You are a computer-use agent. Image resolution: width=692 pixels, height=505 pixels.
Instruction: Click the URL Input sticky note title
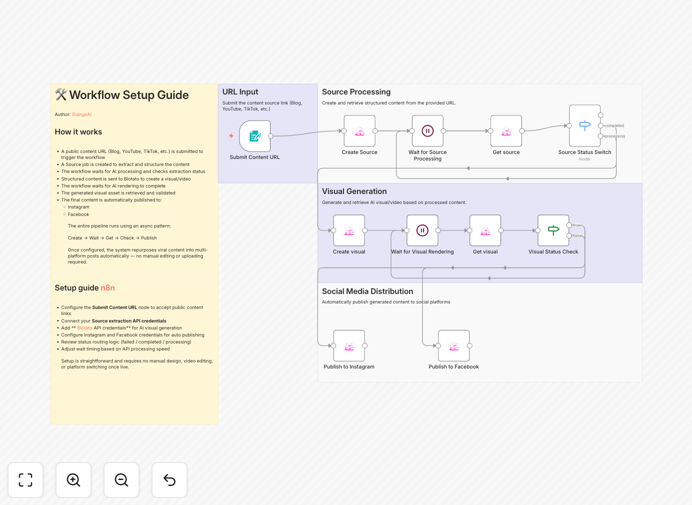pyautogui.click(x=240, y=92)
